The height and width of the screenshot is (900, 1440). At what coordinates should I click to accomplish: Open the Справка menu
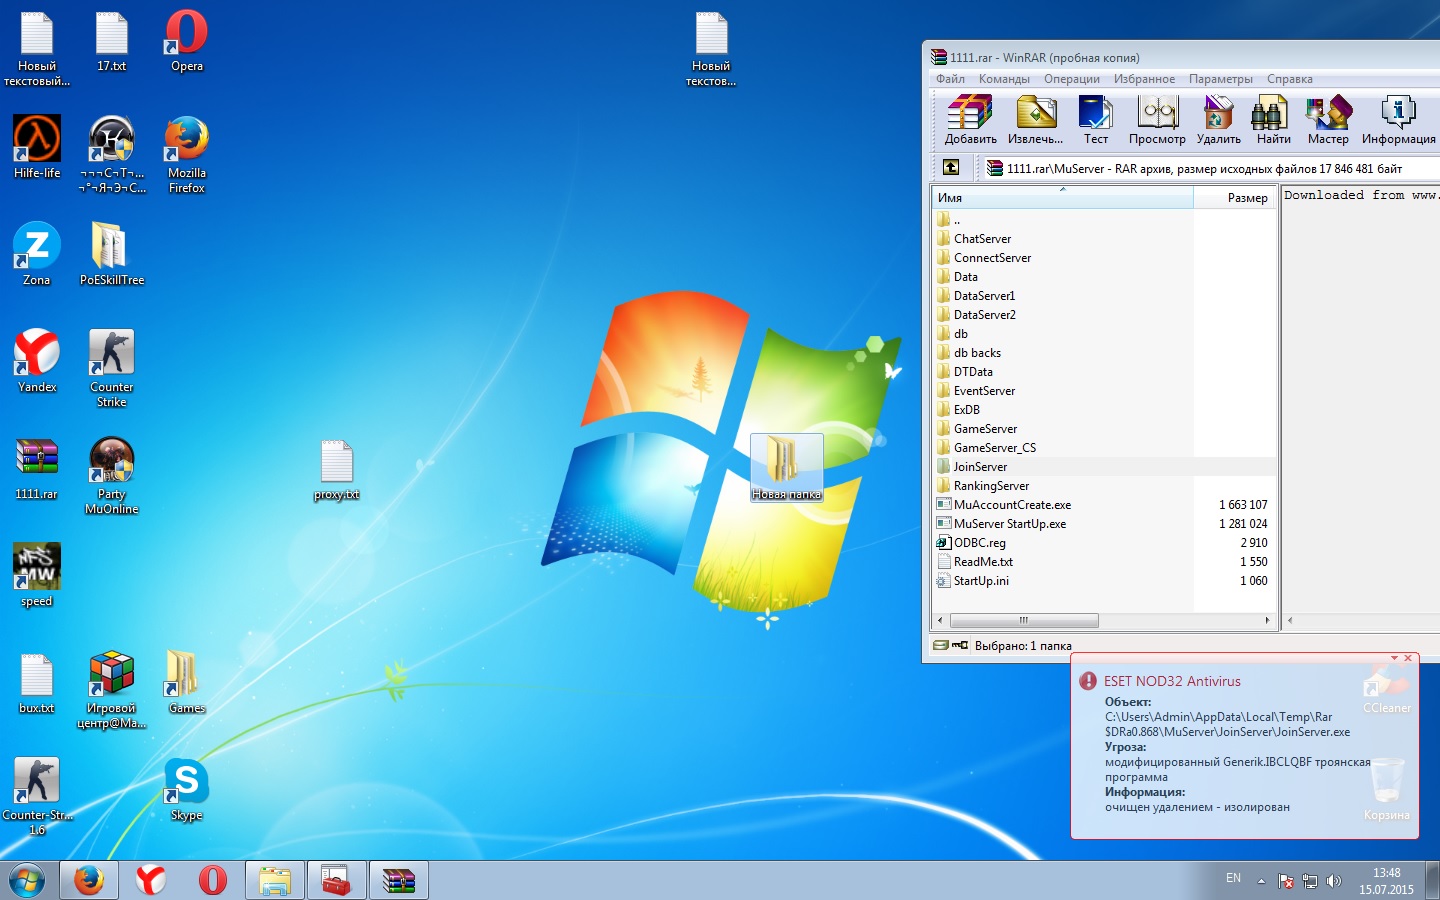tap(1289, 79)
